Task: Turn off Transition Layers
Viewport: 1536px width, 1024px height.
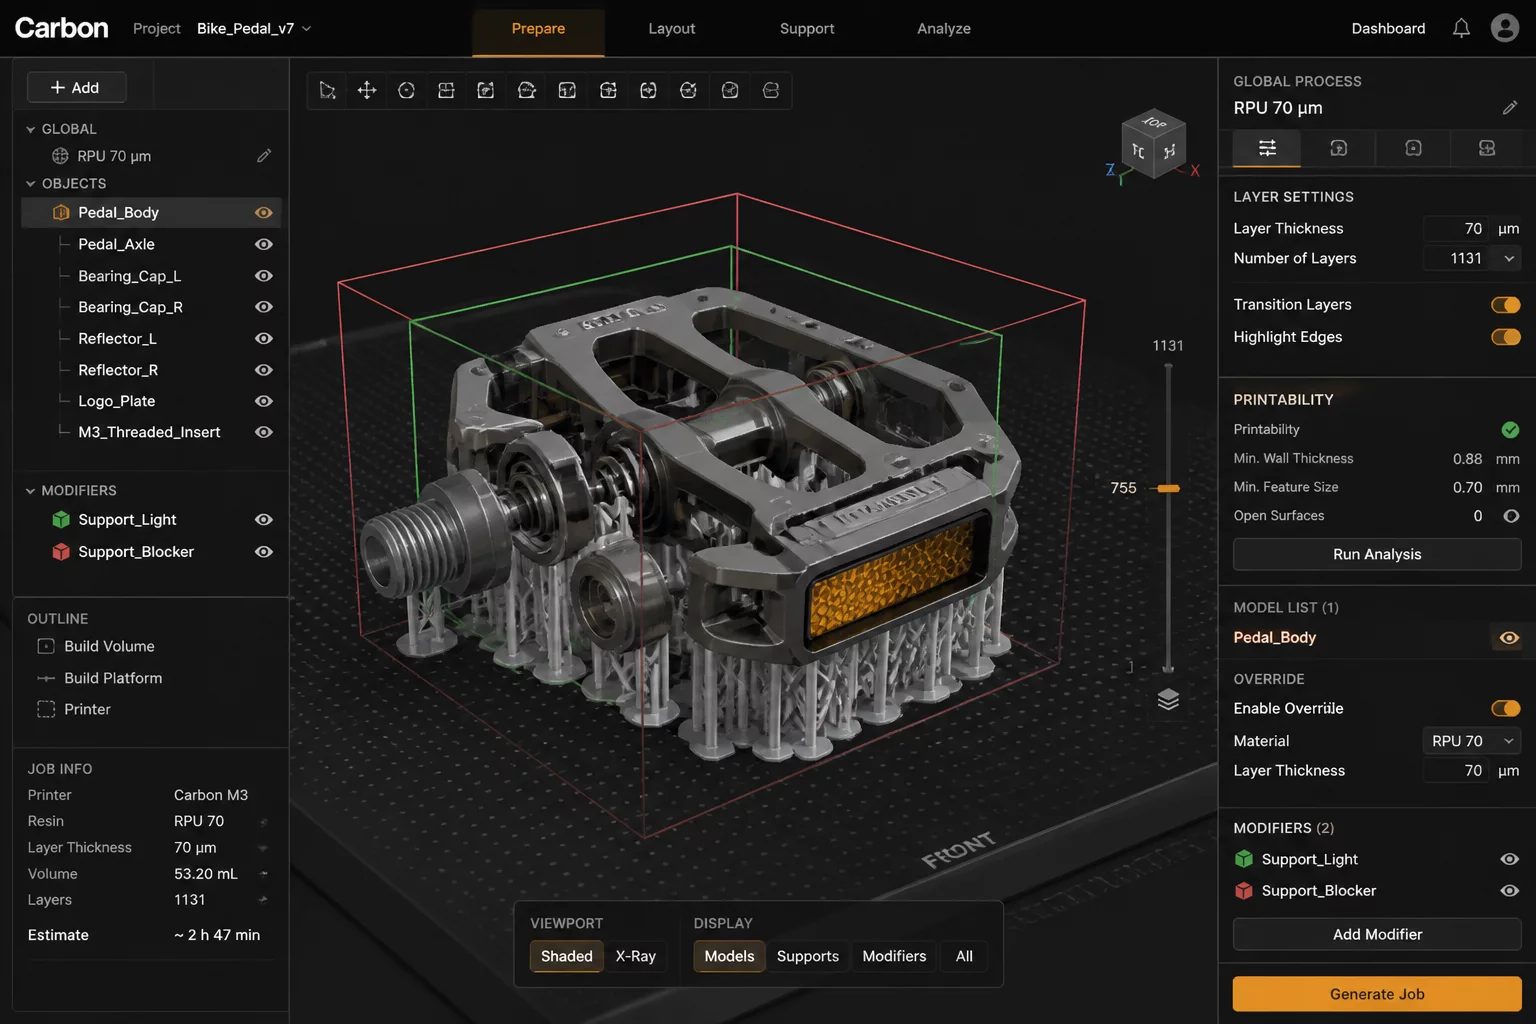Action: pyautogui.click(x=1505, y=305)
